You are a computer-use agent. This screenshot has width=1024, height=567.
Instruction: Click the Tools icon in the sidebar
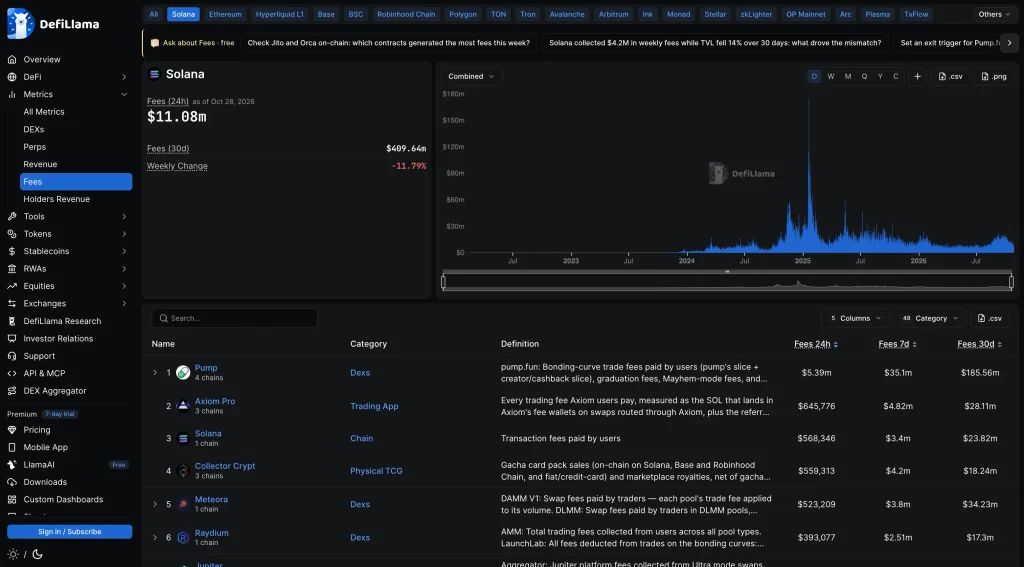pos(12,216)
